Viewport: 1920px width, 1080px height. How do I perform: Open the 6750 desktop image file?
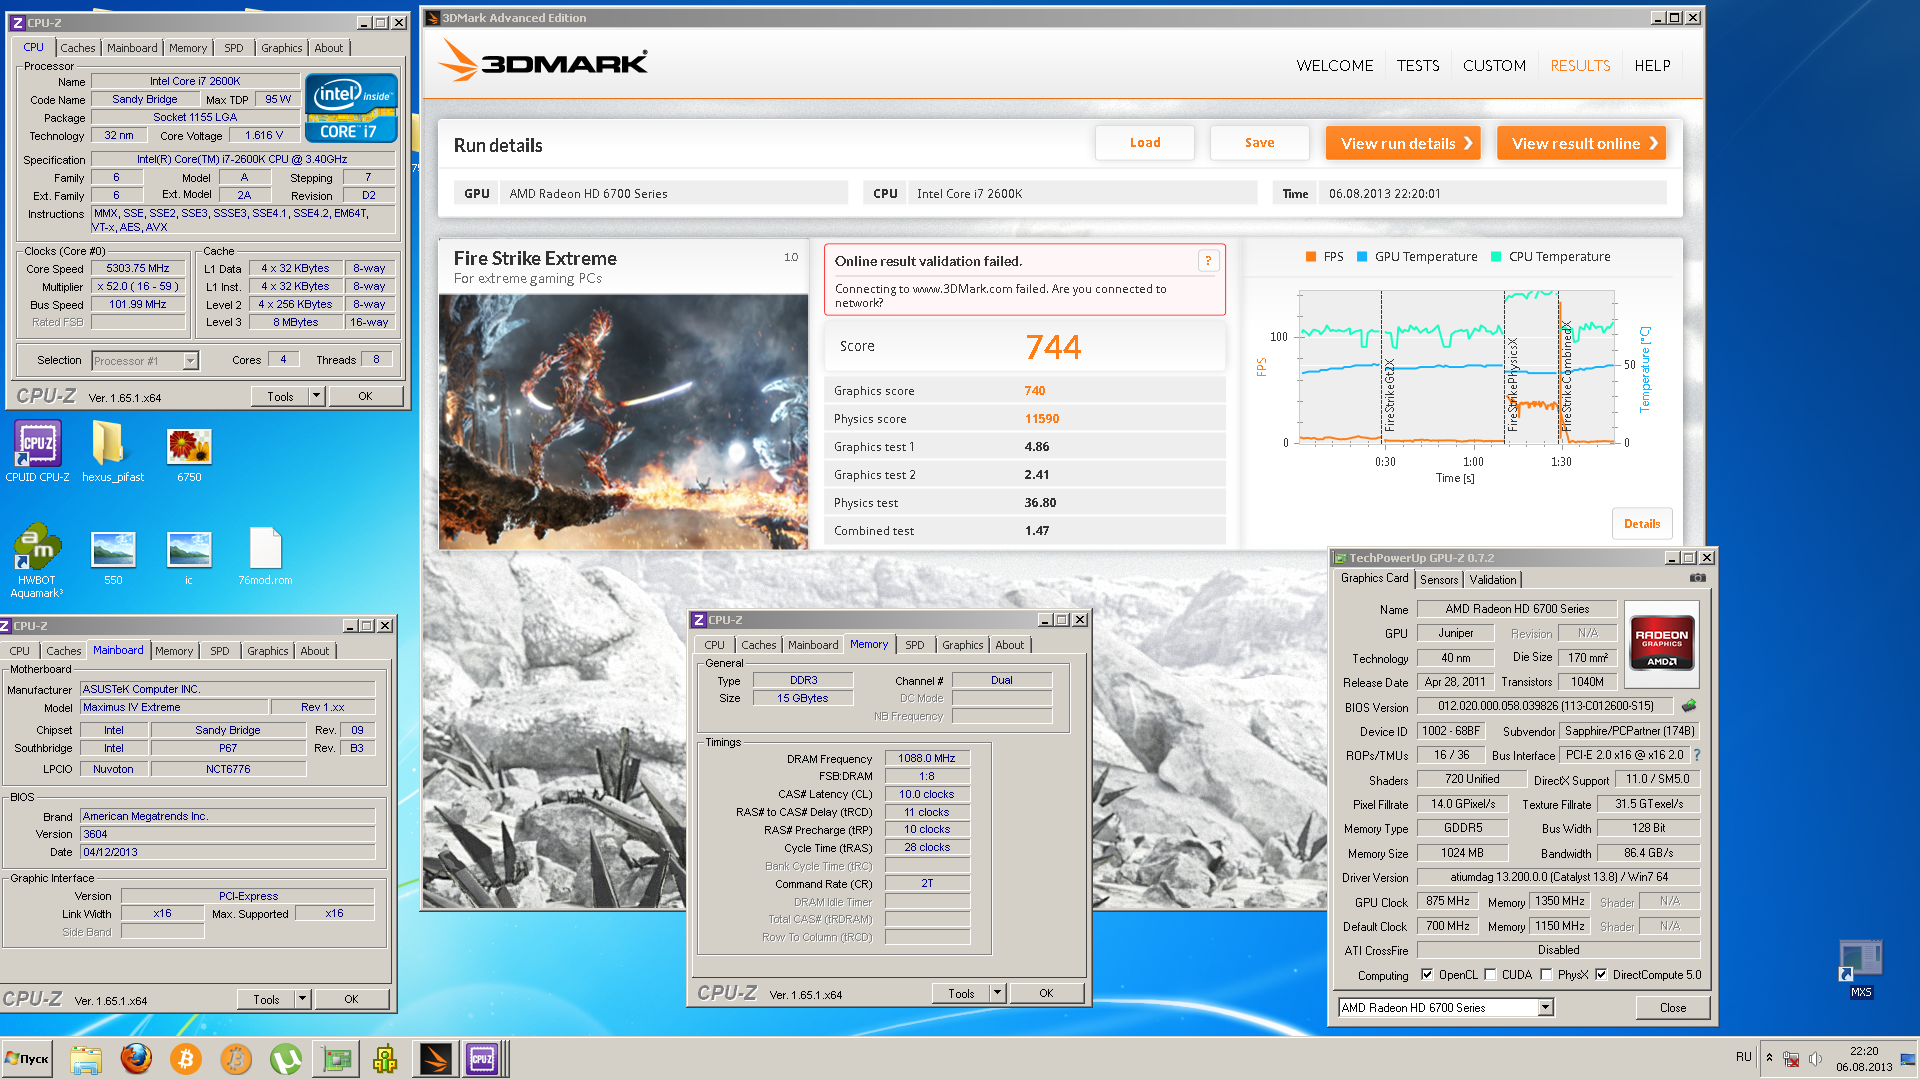189,455
